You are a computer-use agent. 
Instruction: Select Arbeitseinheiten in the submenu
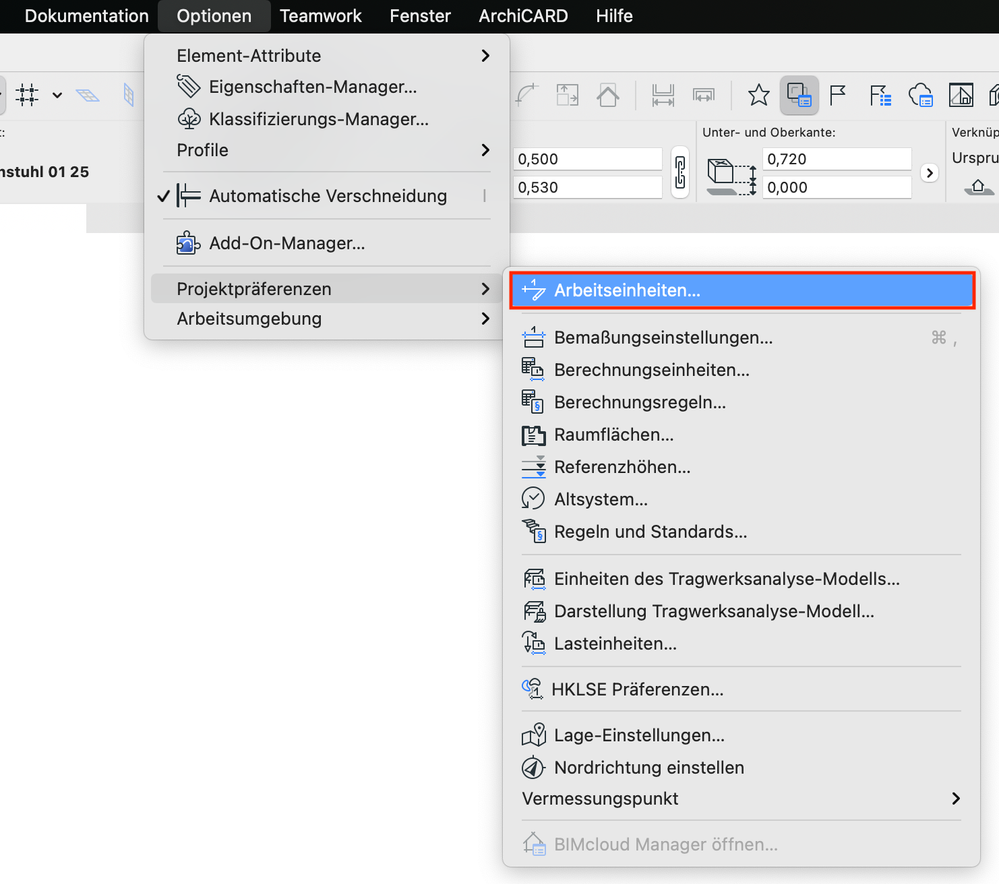pyautogui.click(x=742, y=291)
